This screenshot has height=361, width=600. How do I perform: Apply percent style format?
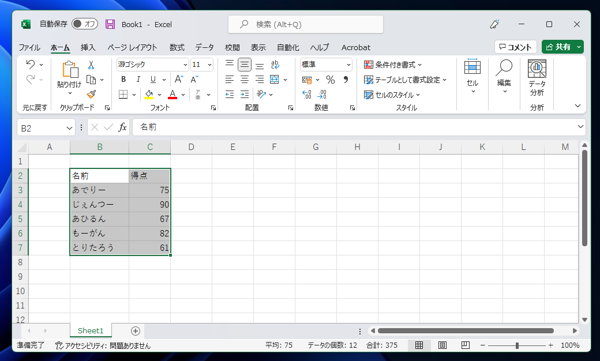pyautogui.click(x=330, y=80)
